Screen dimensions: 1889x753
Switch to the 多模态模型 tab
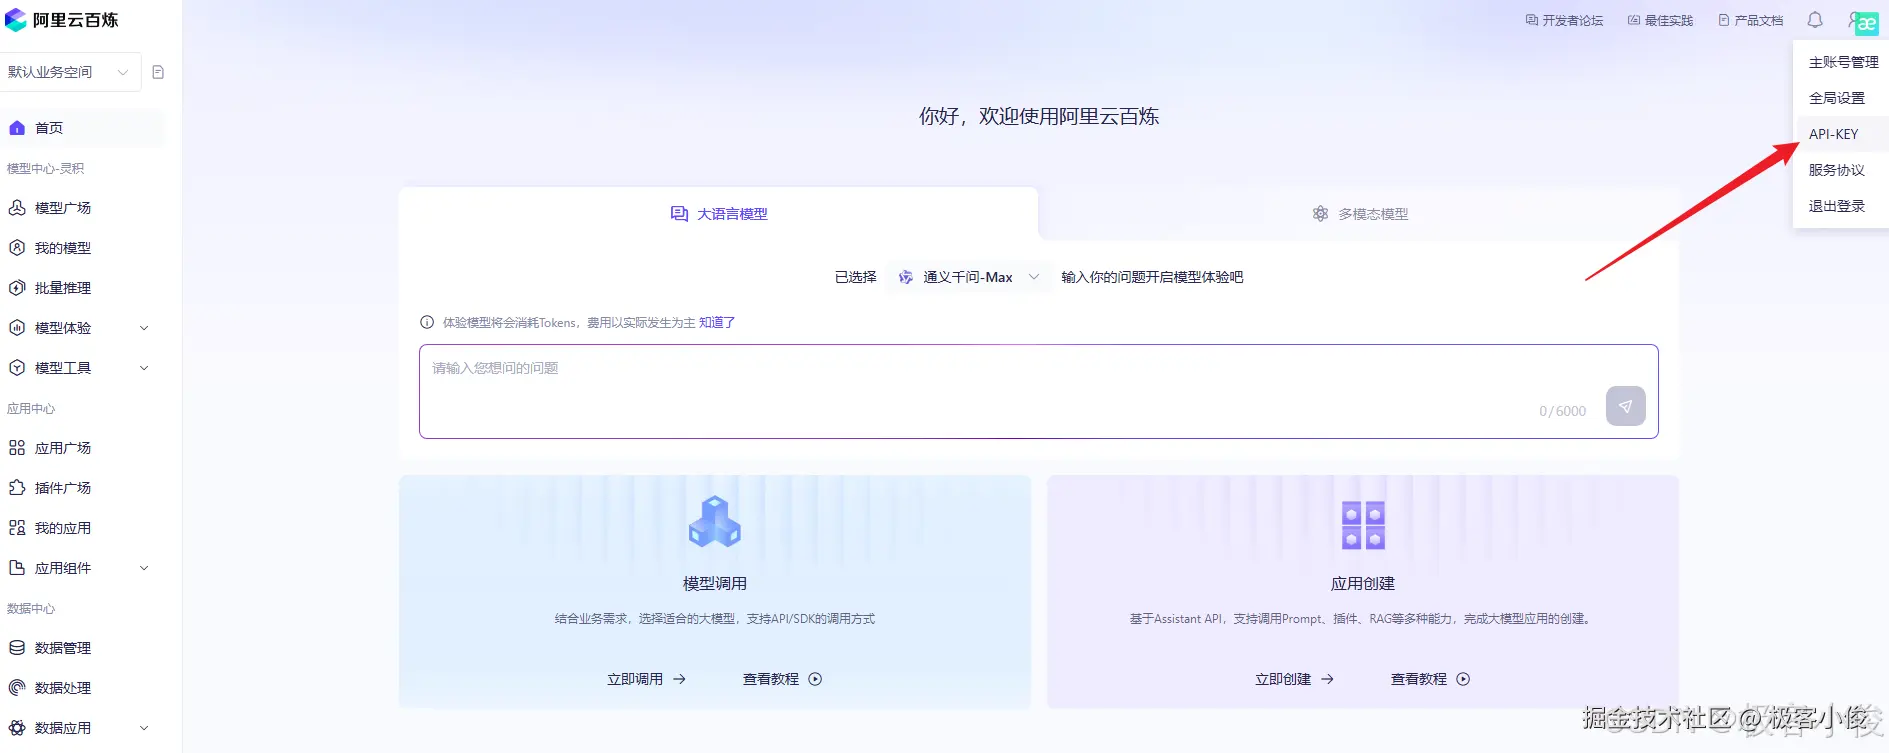pyautogui.click(x=1360, y=214)
